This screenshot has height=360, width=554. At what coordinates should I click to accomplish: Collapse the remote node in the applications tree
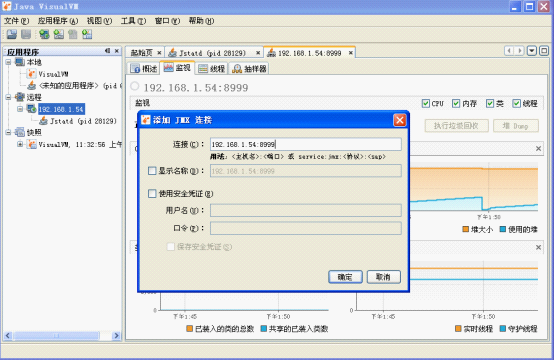pyautogui.click(x=8, y=97)
